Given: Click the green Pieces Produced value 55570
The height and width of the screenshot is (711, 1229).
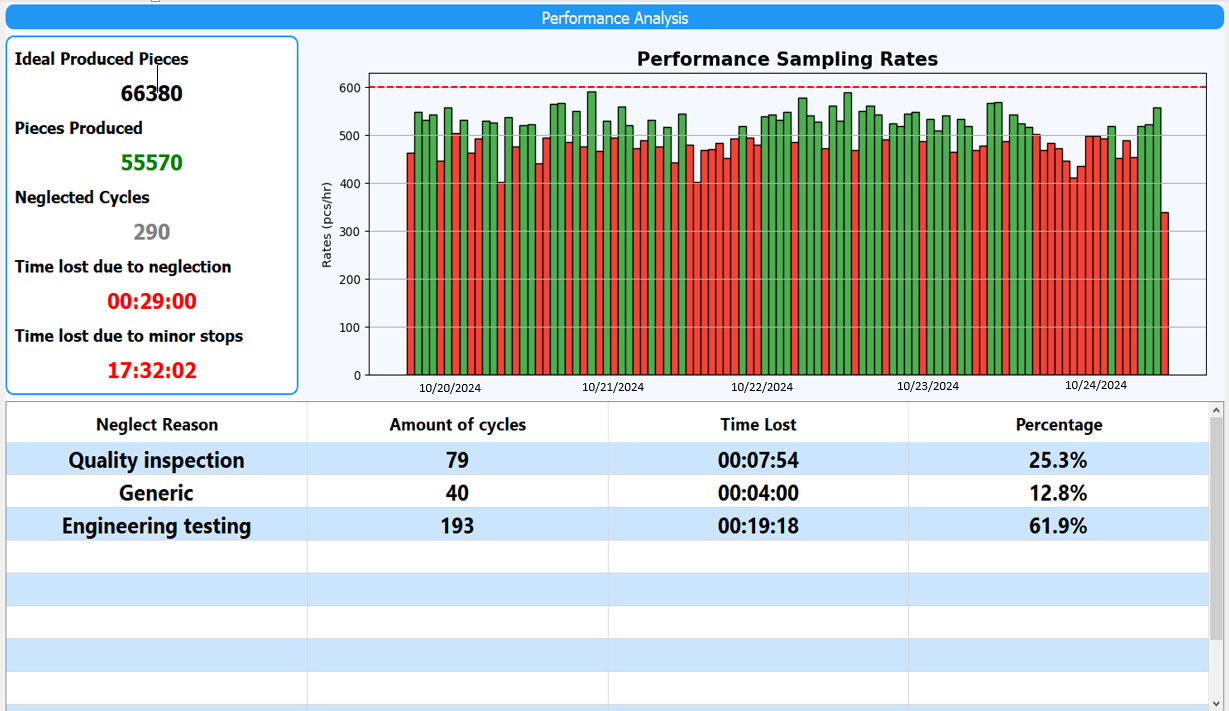Looking at the screenshot, I should coord(152,163).
